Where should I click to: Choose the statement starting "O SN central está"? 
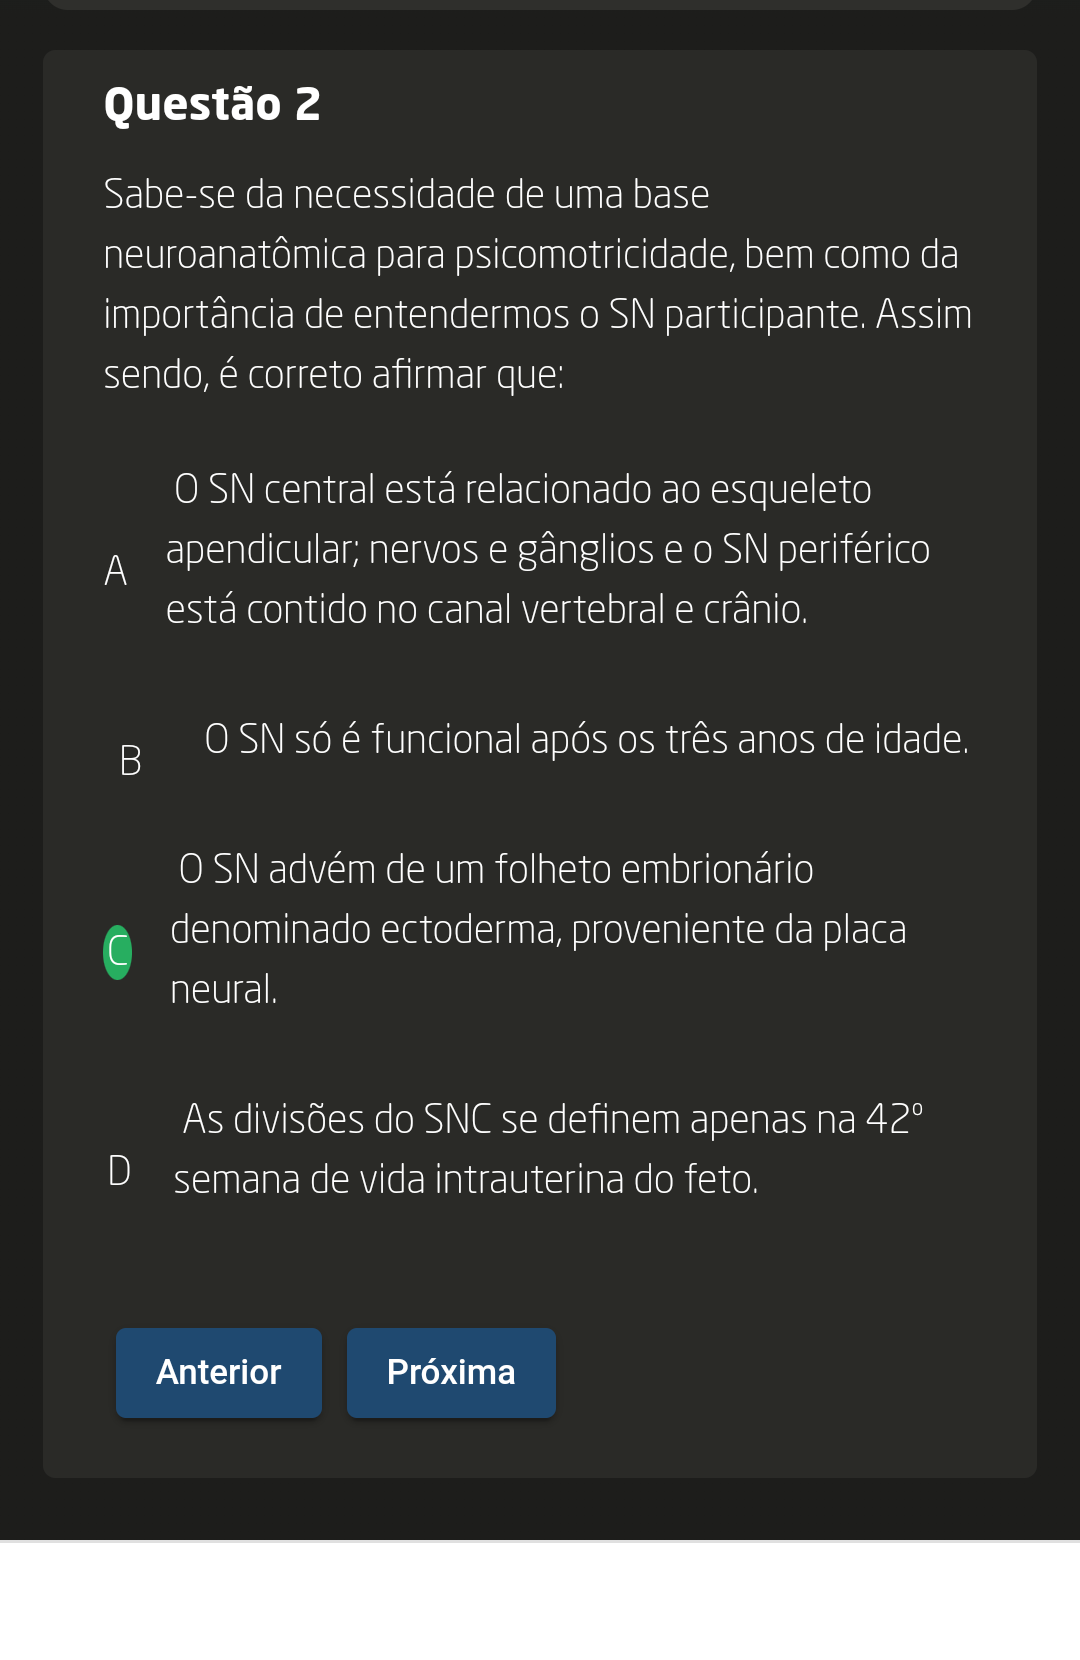click(x=522, y=490)
